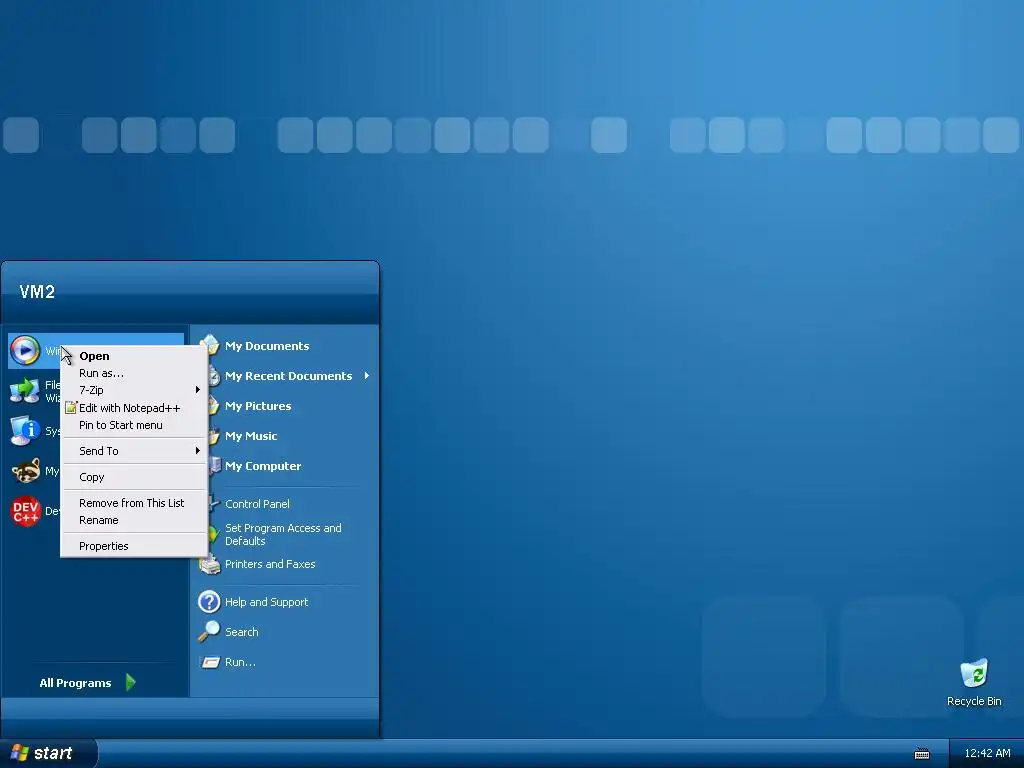Open All Programs list
This screenshot has height=768, width=1024.
tap(88, 682)
